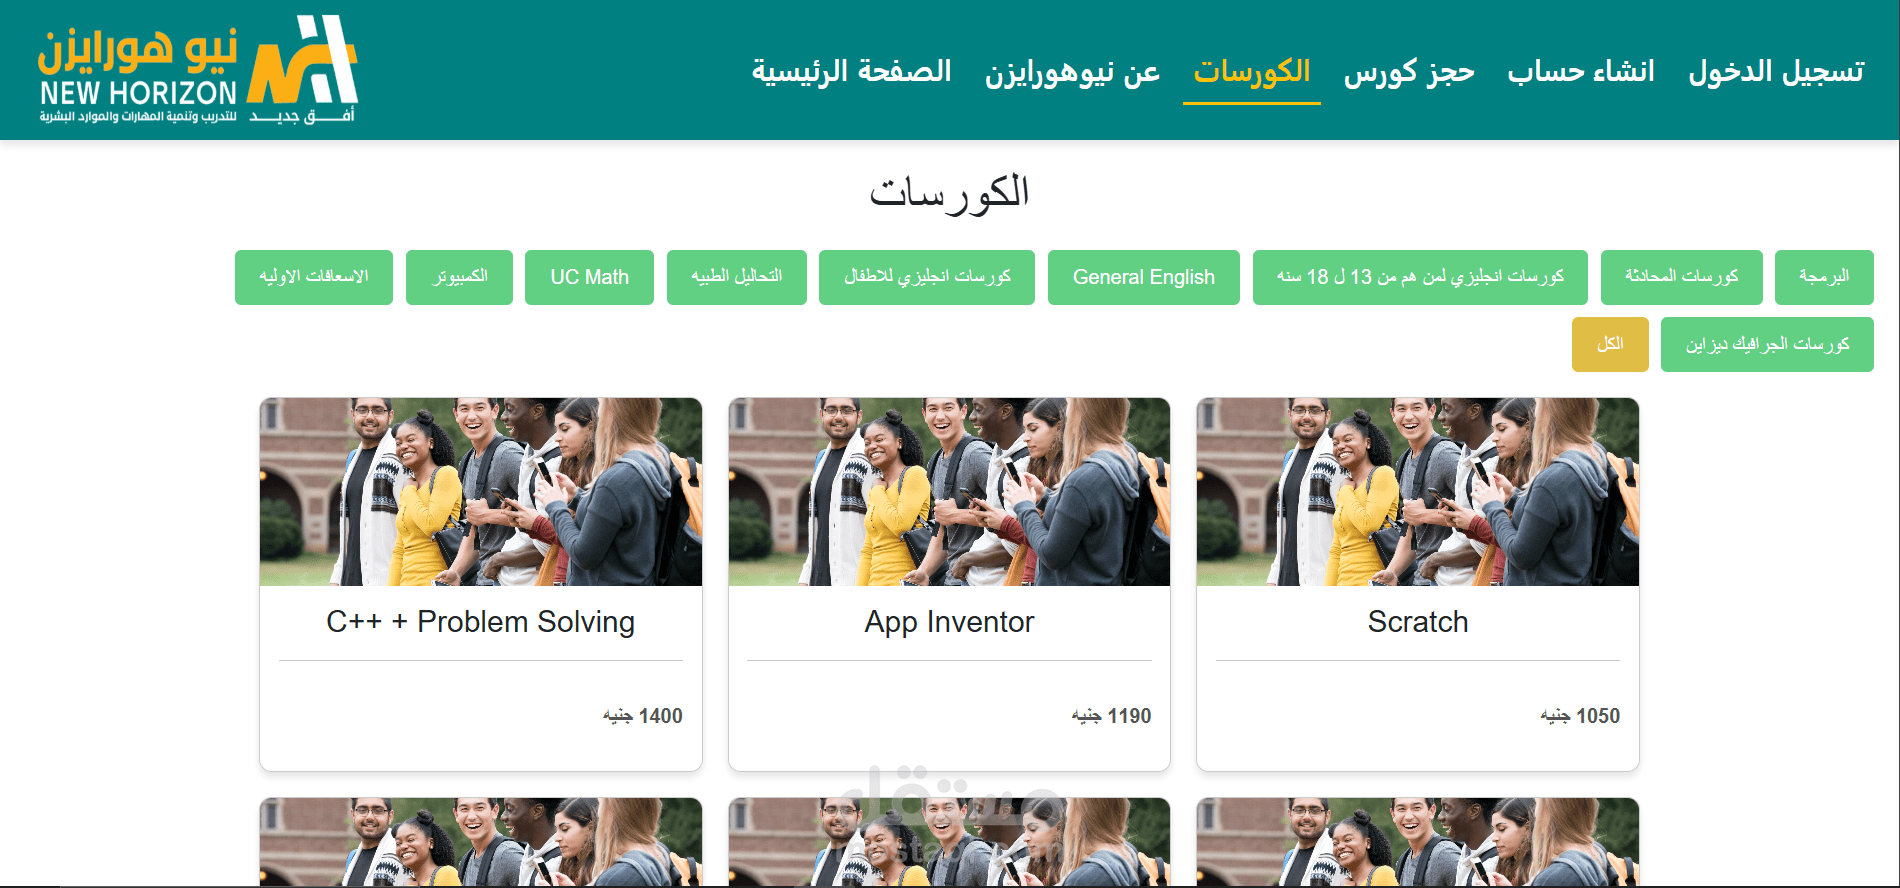Filter by الاسعافات الاولية category

[x=314, y=277]
